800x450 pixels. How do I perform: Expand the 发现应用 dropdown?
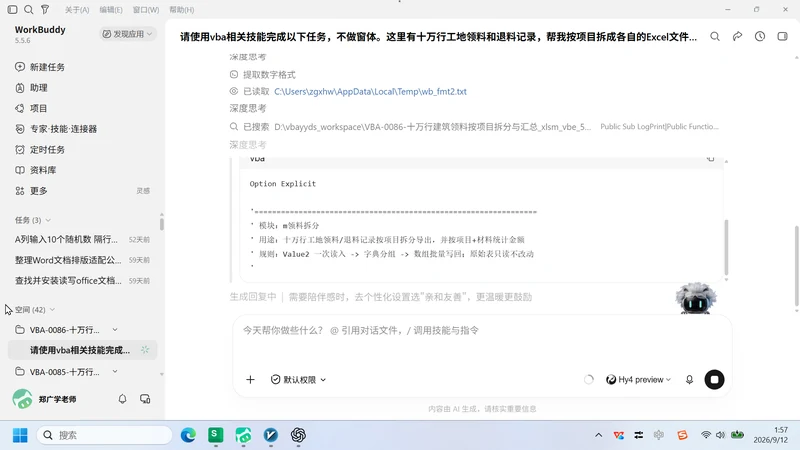coord(128,34)
